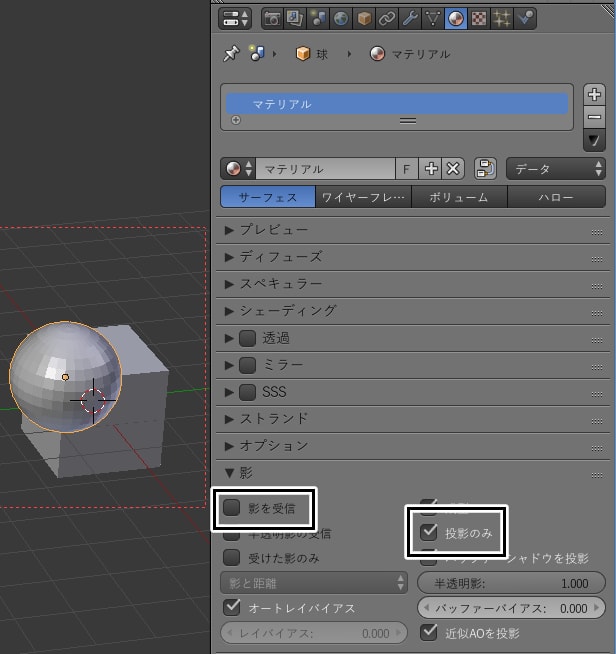Toggle fake user F button
Screen dimensions: 616x654
pos(406,169)
